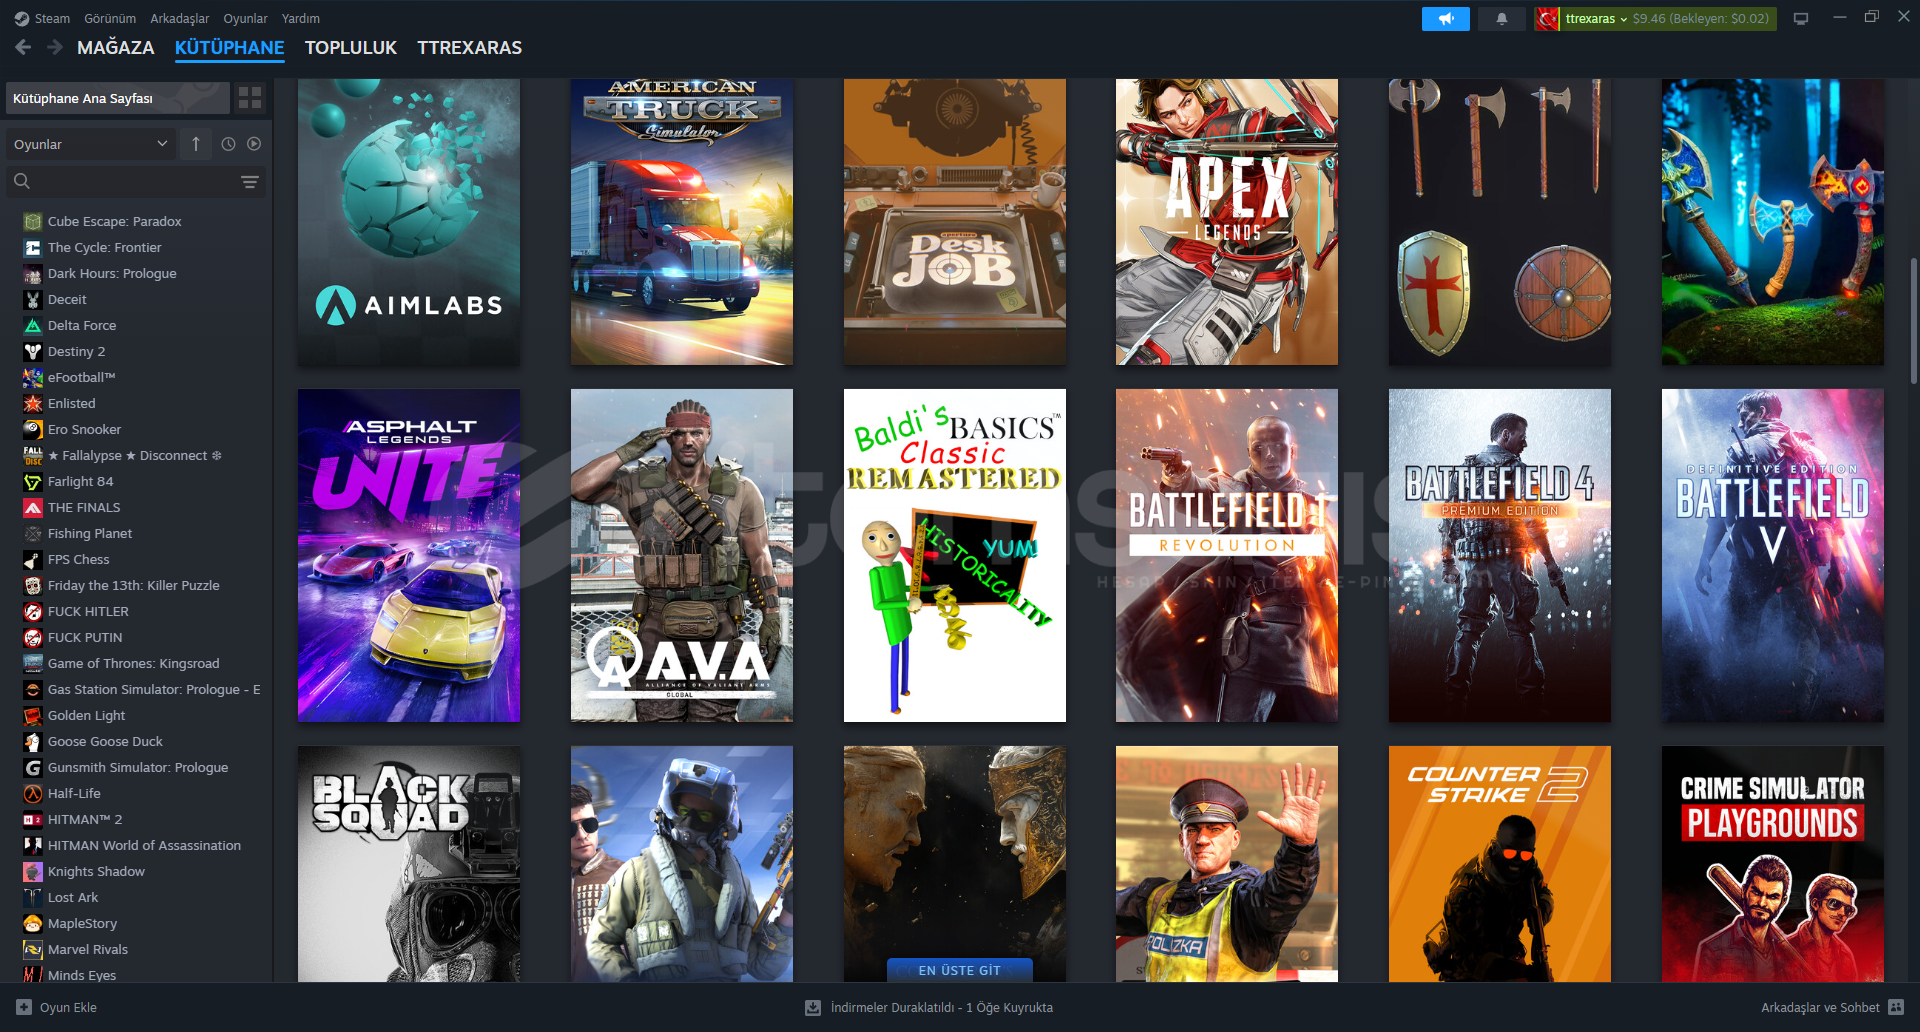1920x1032 pixels.
Task: Open Baldi's Basics Classic Remastered cover
Action: (x=955, y=555)
